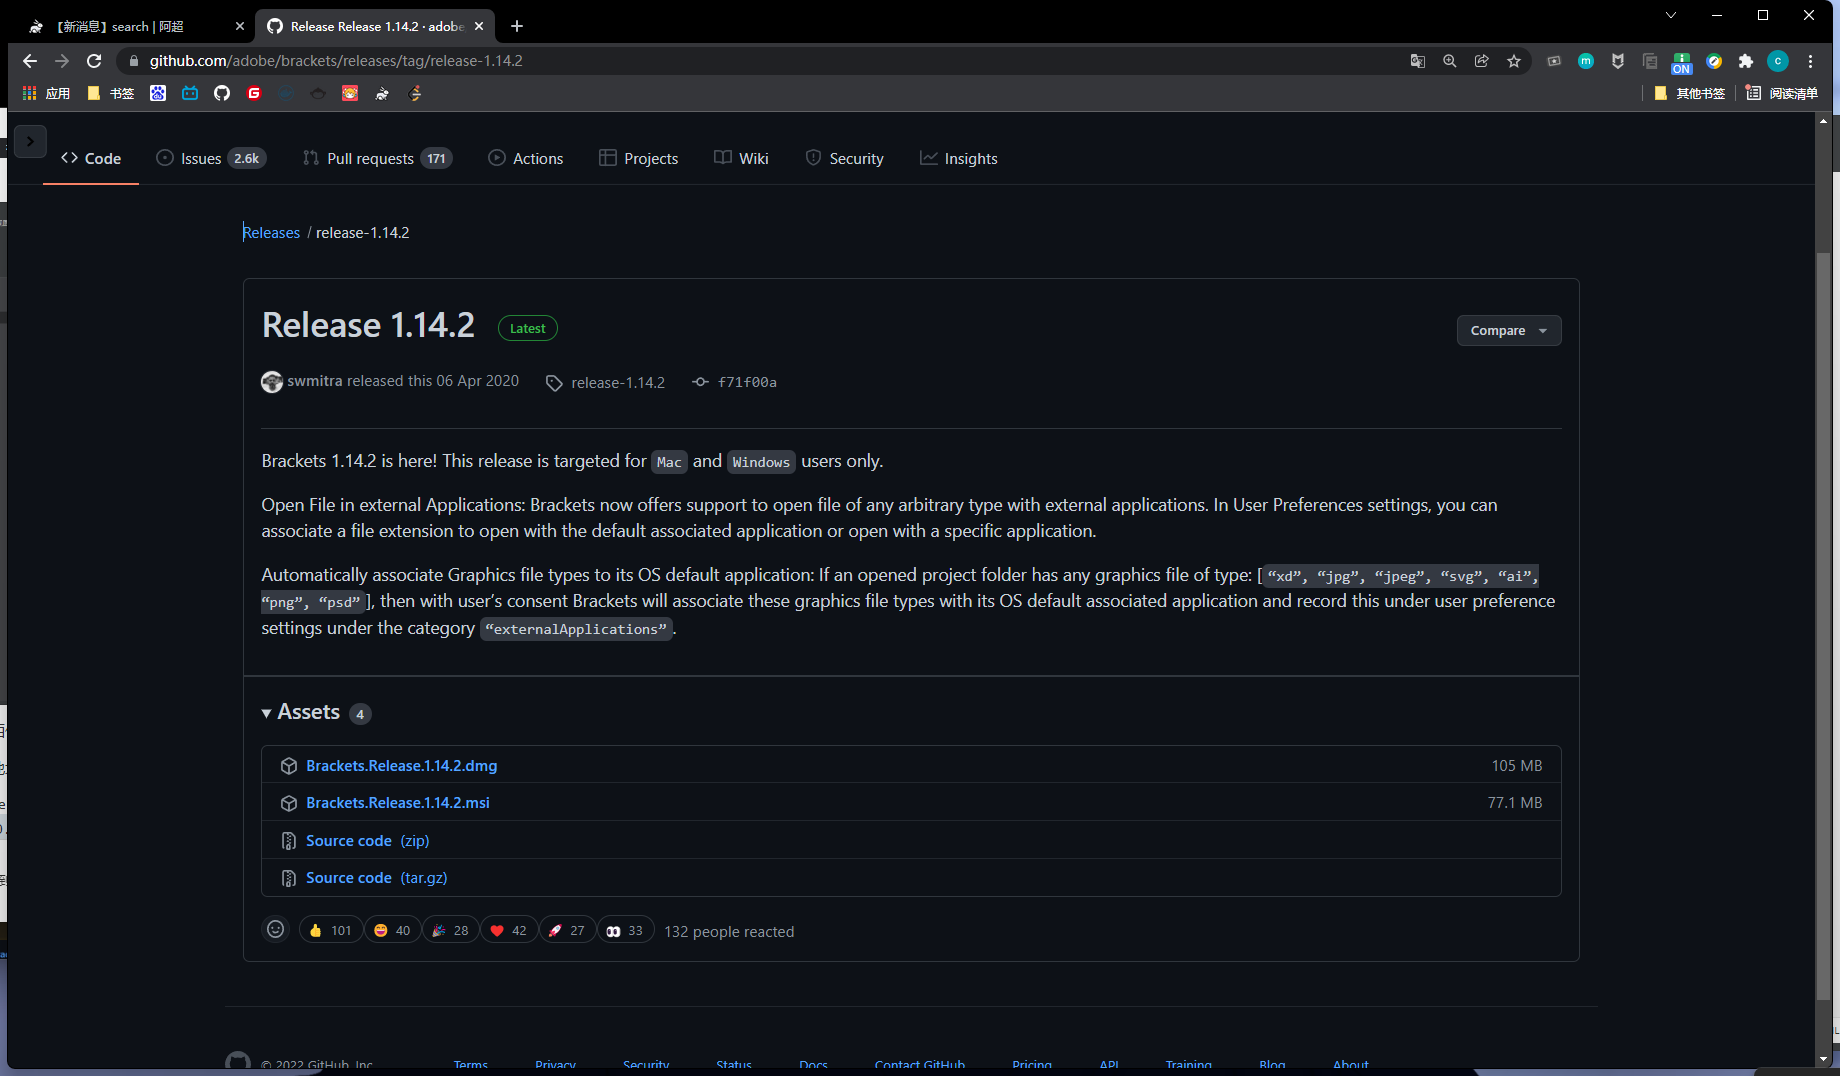Open the Apps grid shortcut in bookmarks bar
This screenshot has height=1076, width=1840.
[45, 93]
